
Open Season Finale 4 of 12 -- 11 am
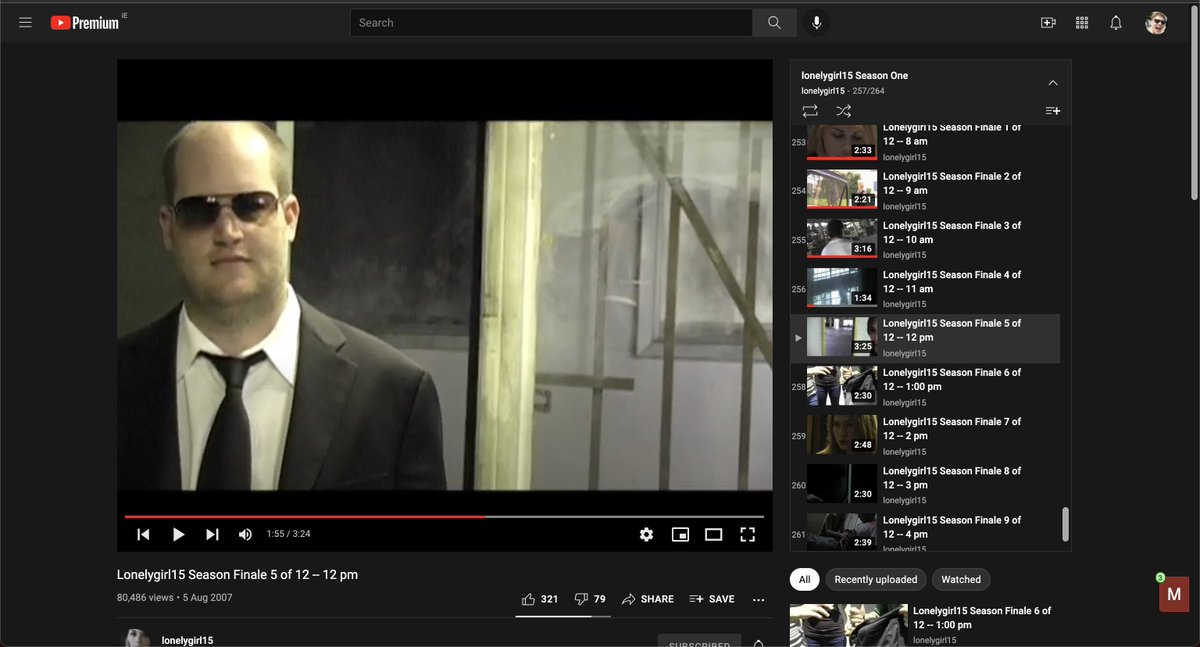tap(925, 289)
